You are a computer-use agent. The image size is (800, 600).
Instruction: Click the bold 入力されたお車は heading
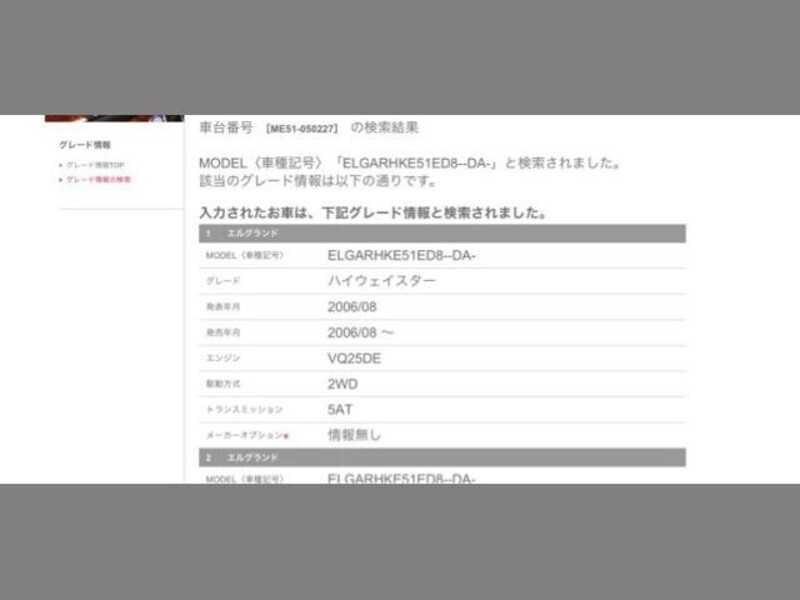tap(373, 213)
